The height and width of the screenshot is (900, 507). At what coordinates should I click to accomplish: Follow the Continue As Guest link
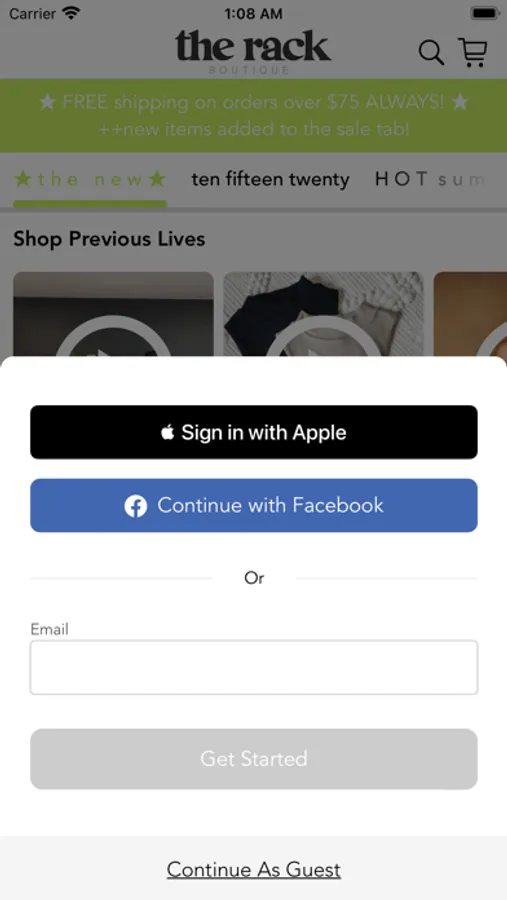[254, 870]
